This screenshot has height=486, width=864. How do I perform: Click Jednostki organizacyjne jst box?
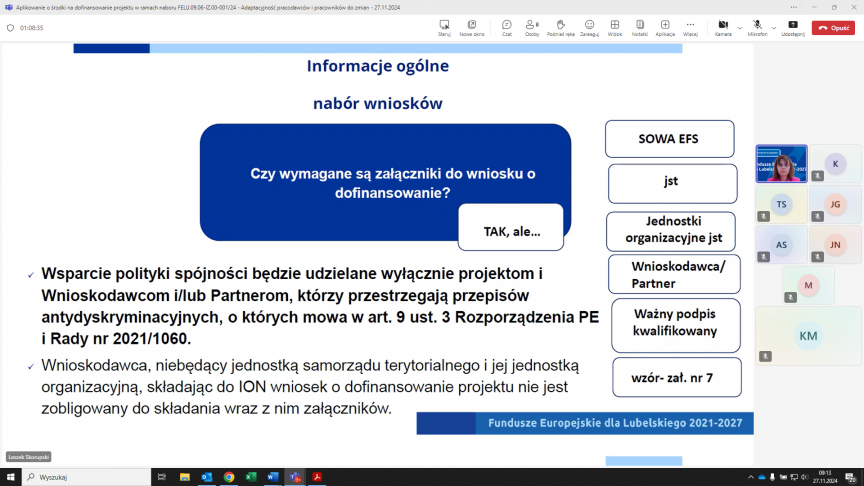point(671,231)
